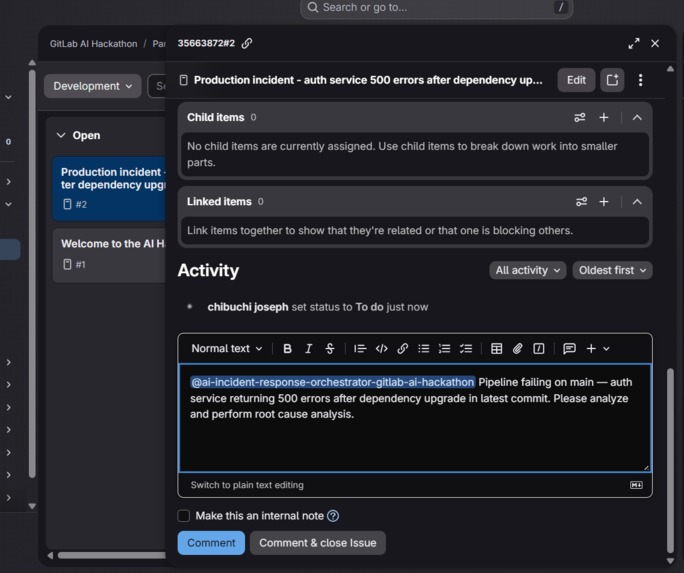Apply bold formatting in comment editor

coord(287,348)
